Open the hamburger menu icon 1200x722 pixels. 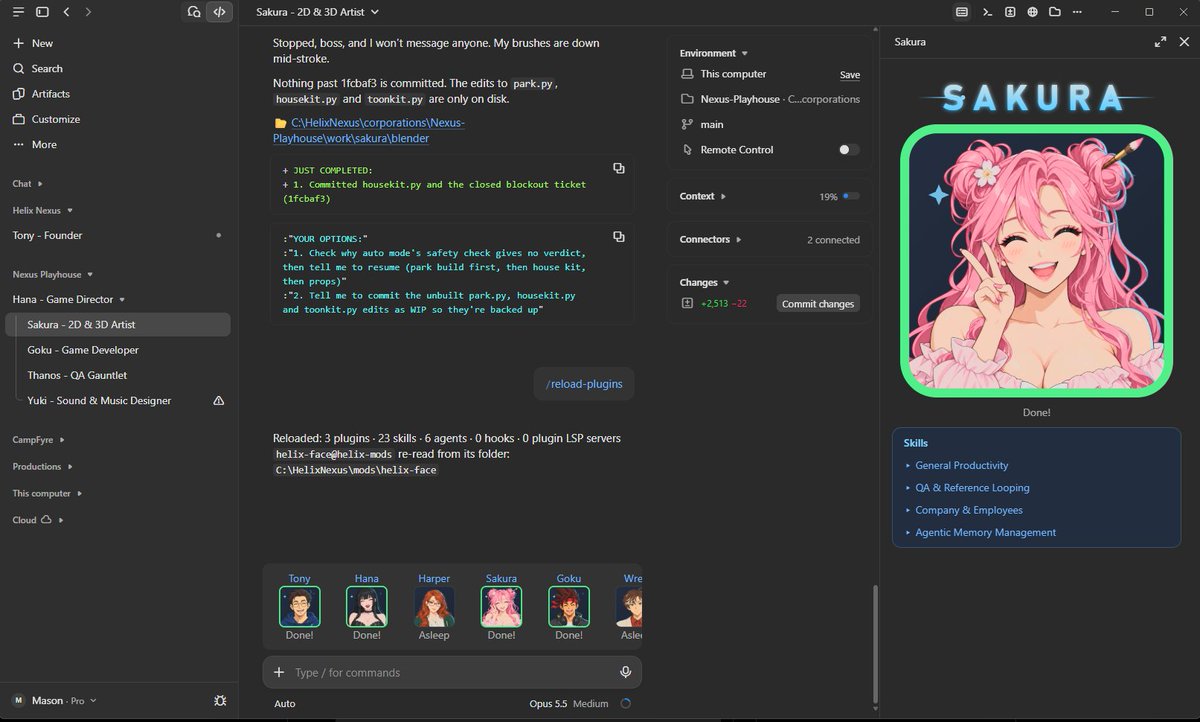coord(18,12)
